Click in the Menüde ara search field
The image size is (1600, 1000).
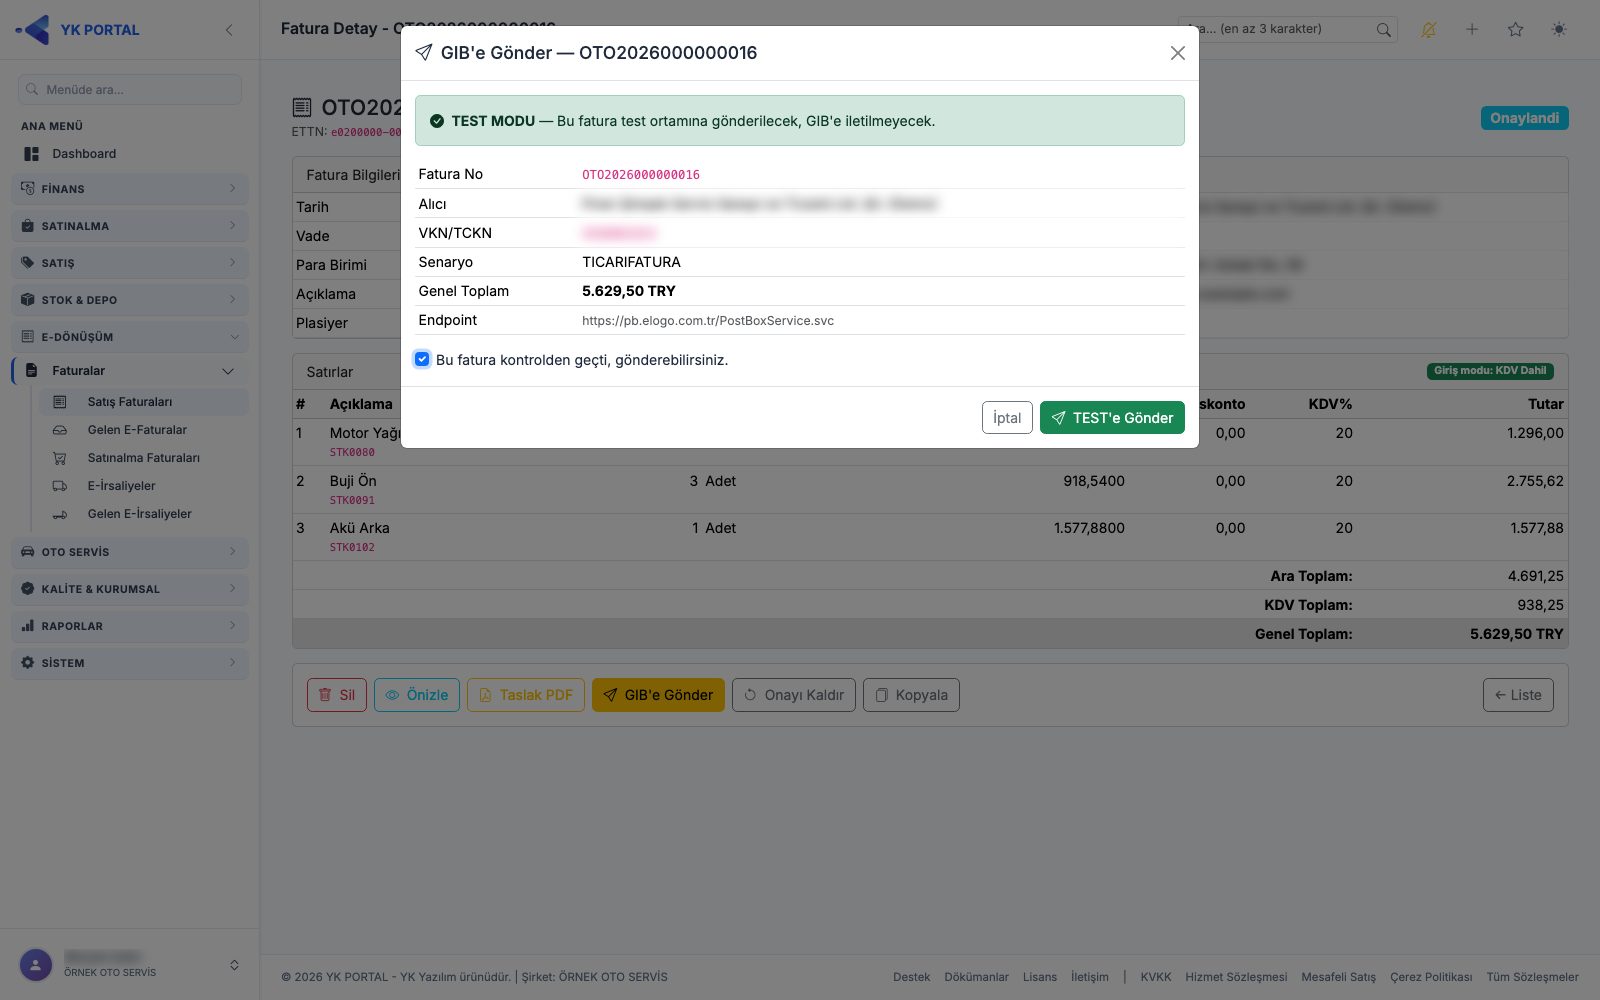click(x=130, y=89)
